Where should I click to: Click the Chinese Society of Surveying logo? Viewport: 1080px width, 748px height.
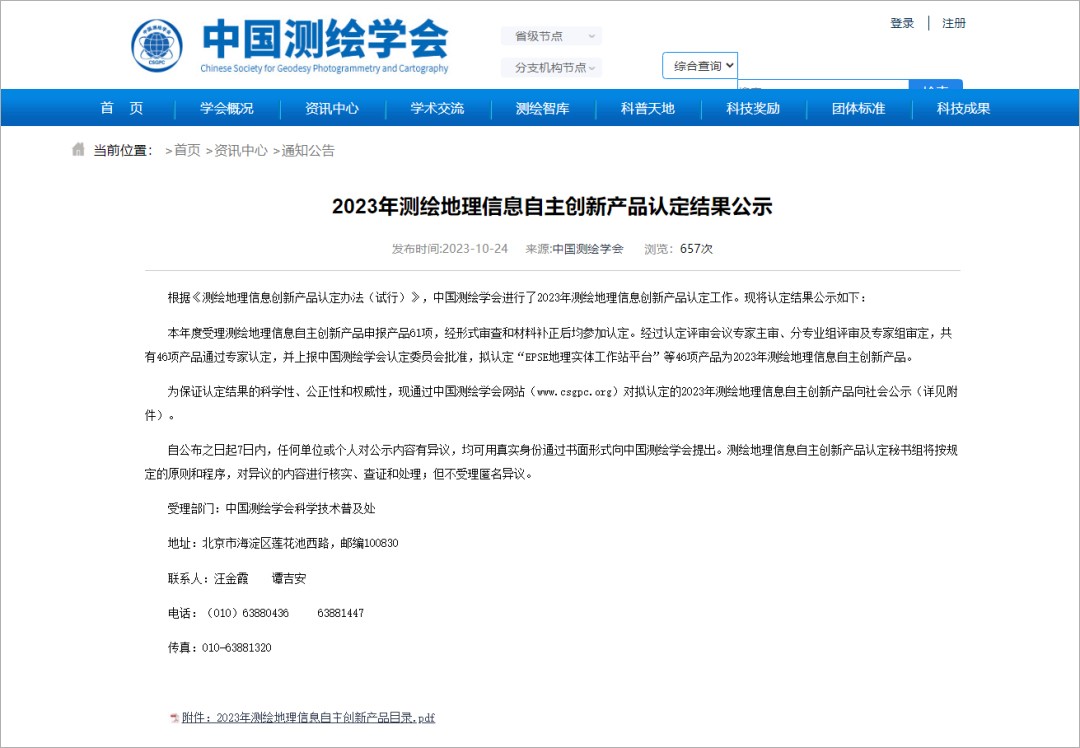155,43
